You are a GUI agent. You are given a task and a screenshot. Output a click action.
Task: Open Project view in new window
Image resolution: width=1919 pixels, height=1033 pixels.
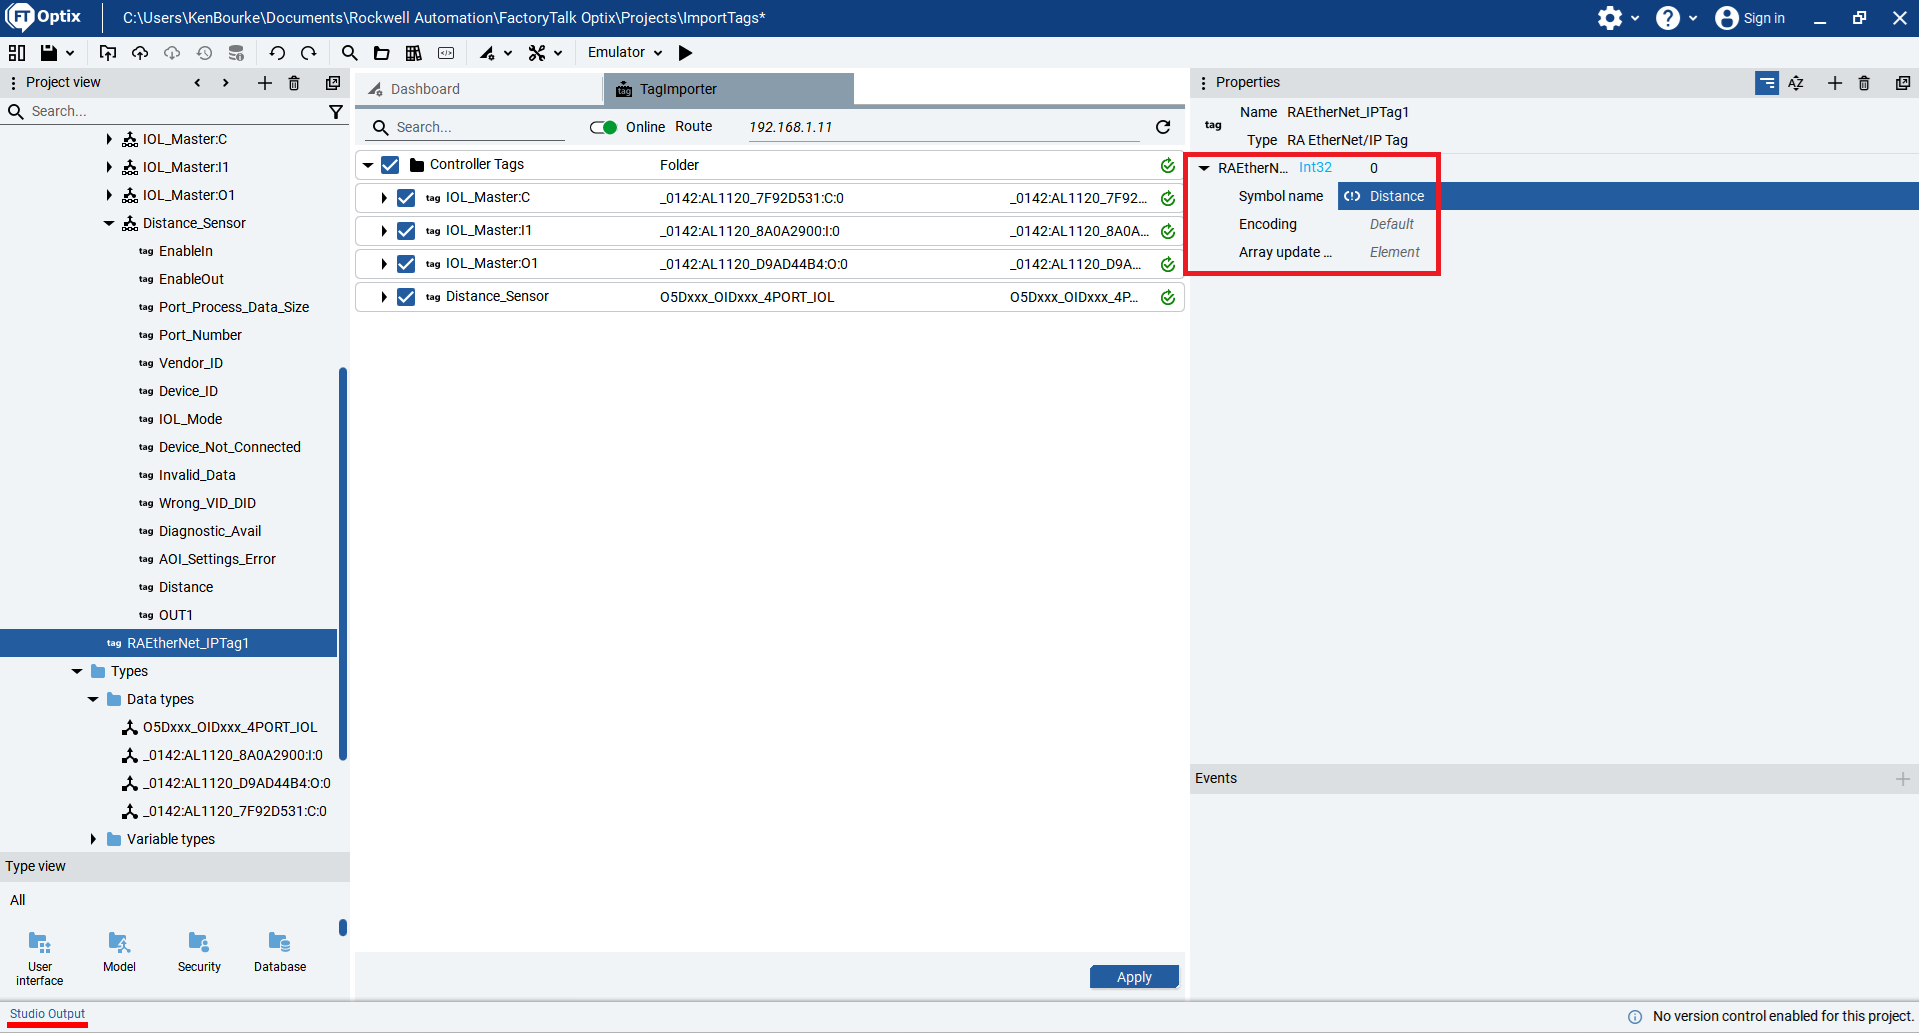(333, 83)
